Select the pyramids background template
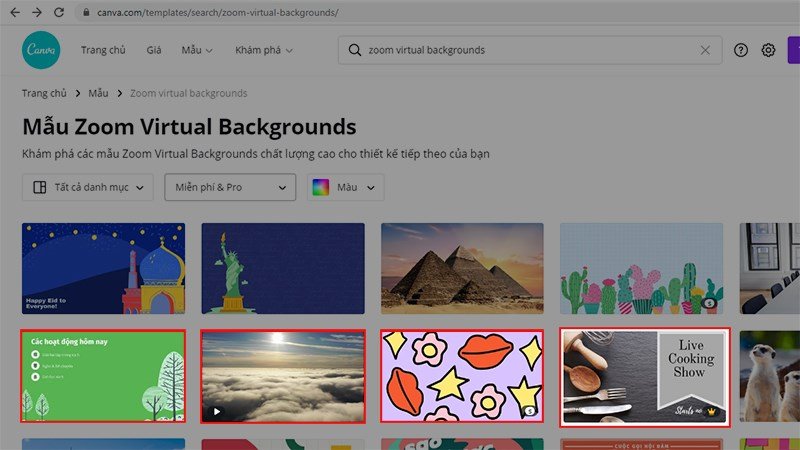This screenshot has height=450, width=800. (462, 268)
